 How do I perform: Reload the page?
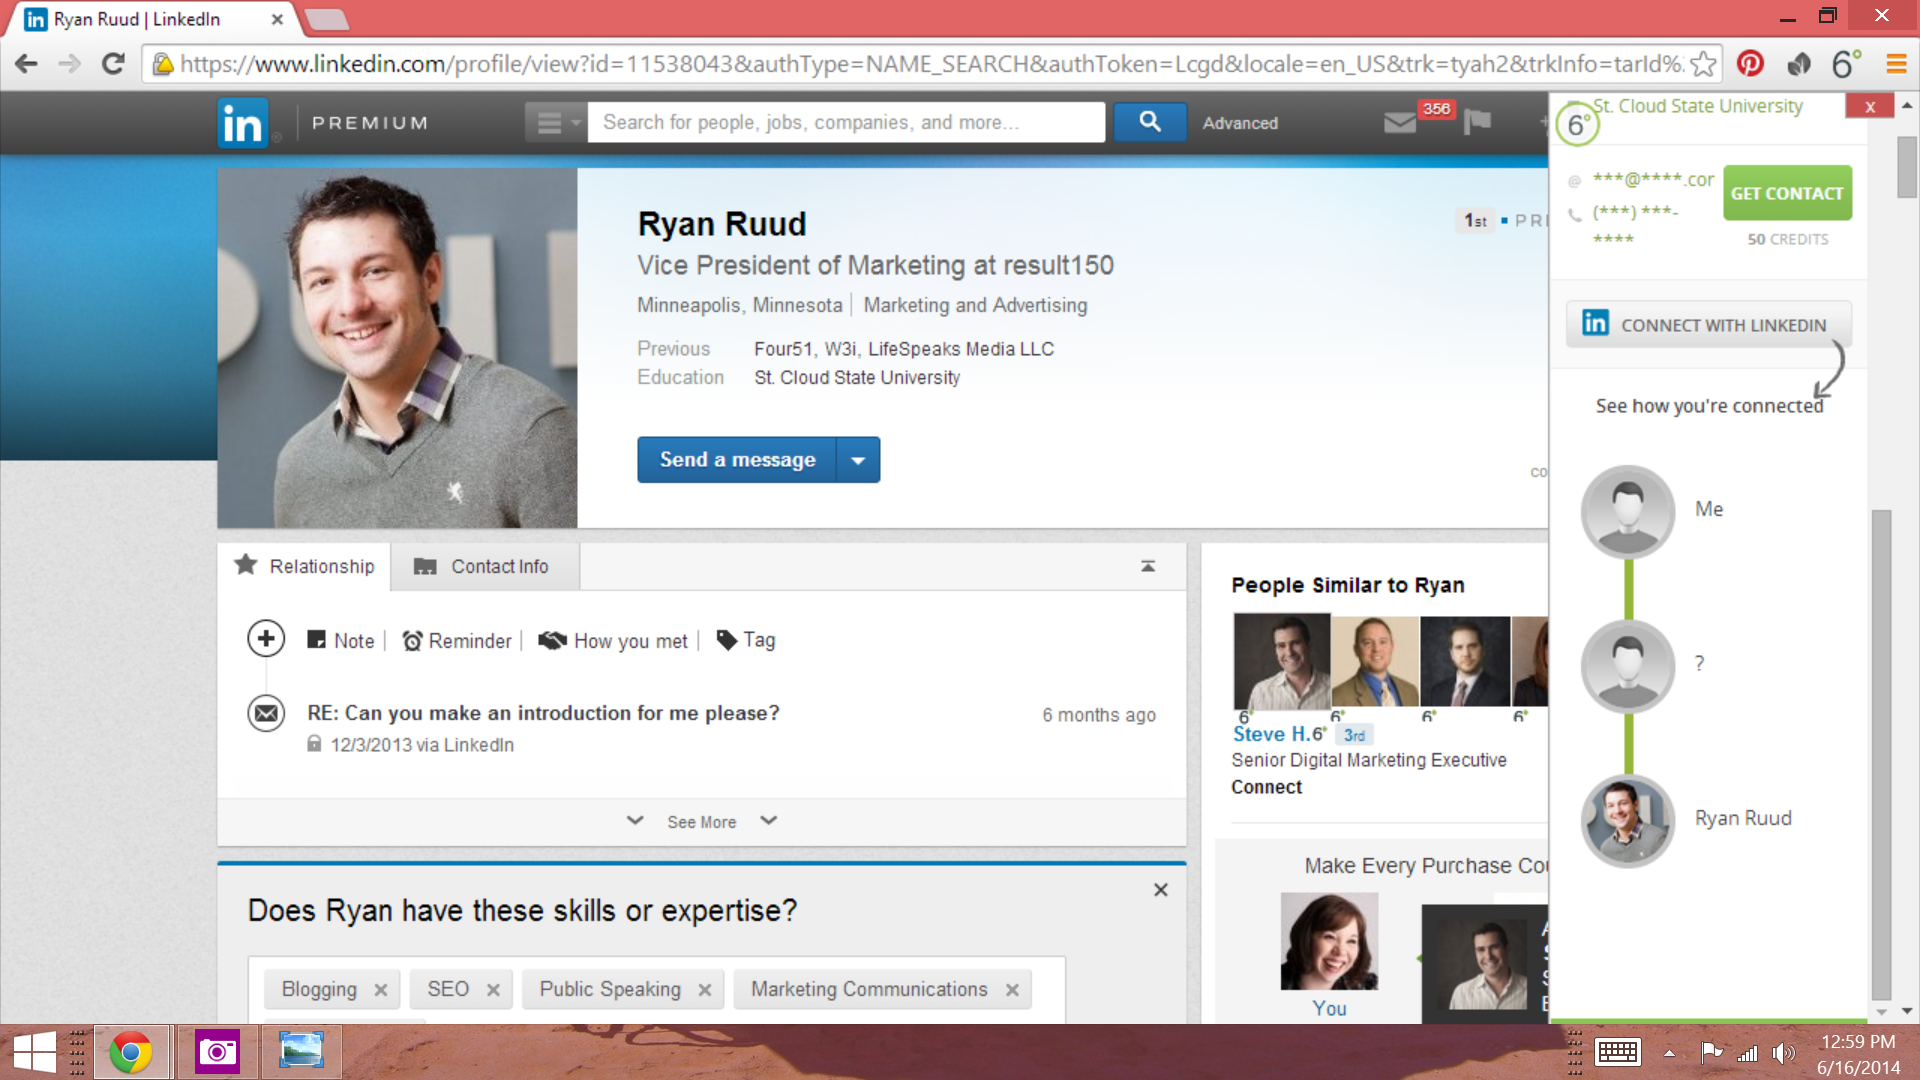click(113, 64)
